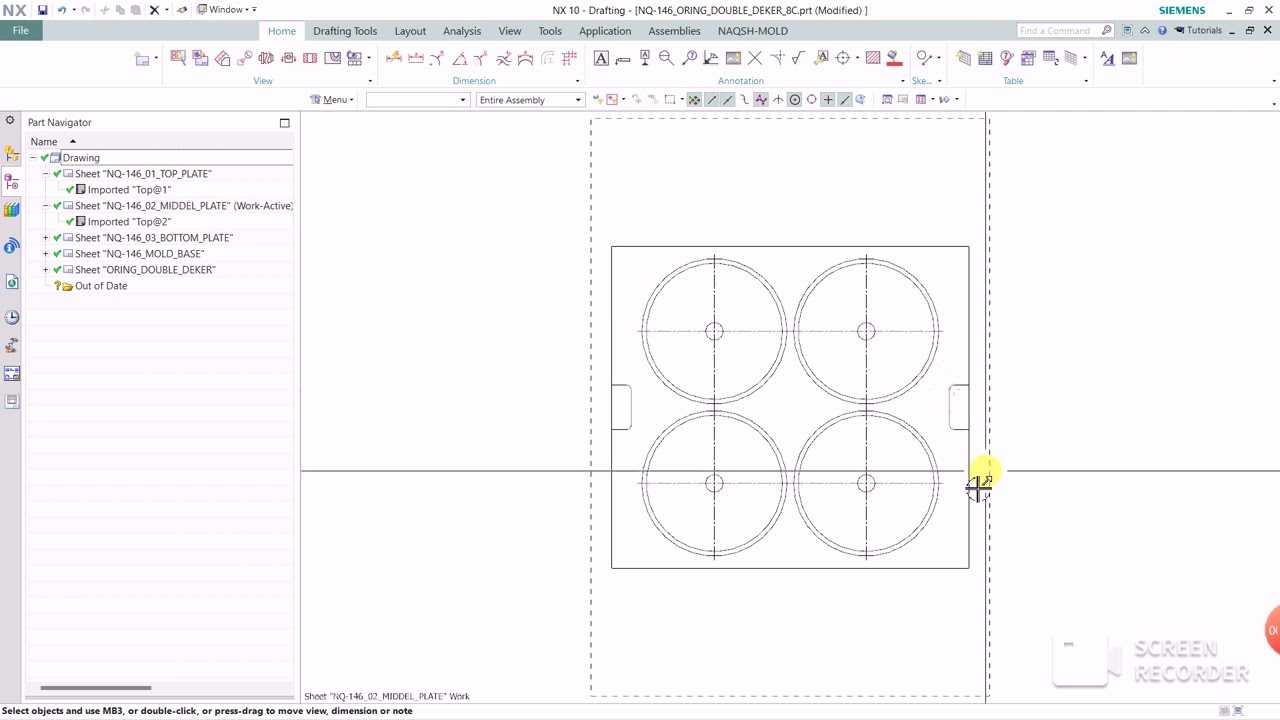Select the Note annotation tool
The width and height of the screenshot is (1280, 720).
601,58
